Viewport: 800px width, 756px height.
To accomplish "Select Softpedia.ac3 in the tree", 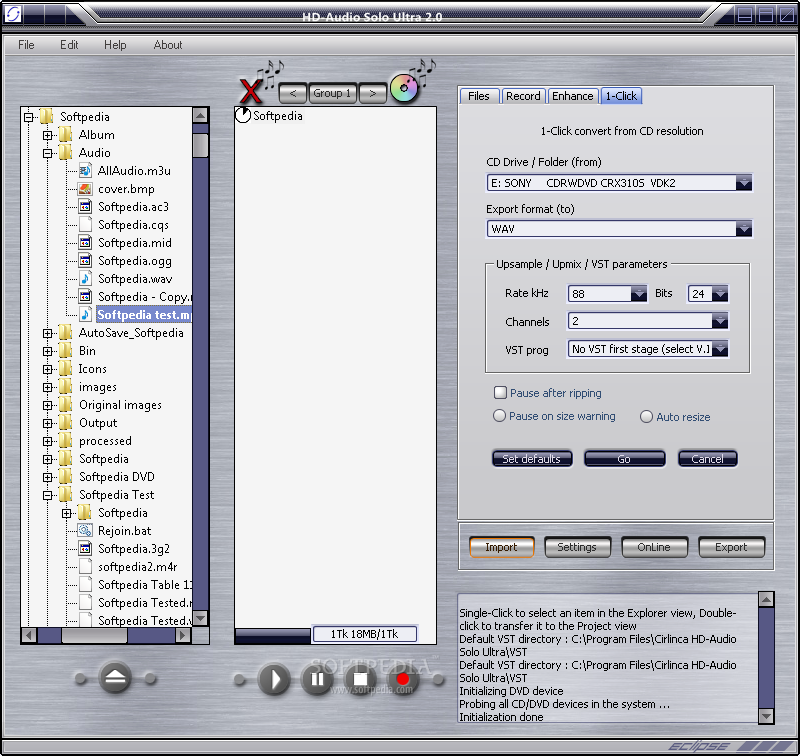I will [133, 207].
